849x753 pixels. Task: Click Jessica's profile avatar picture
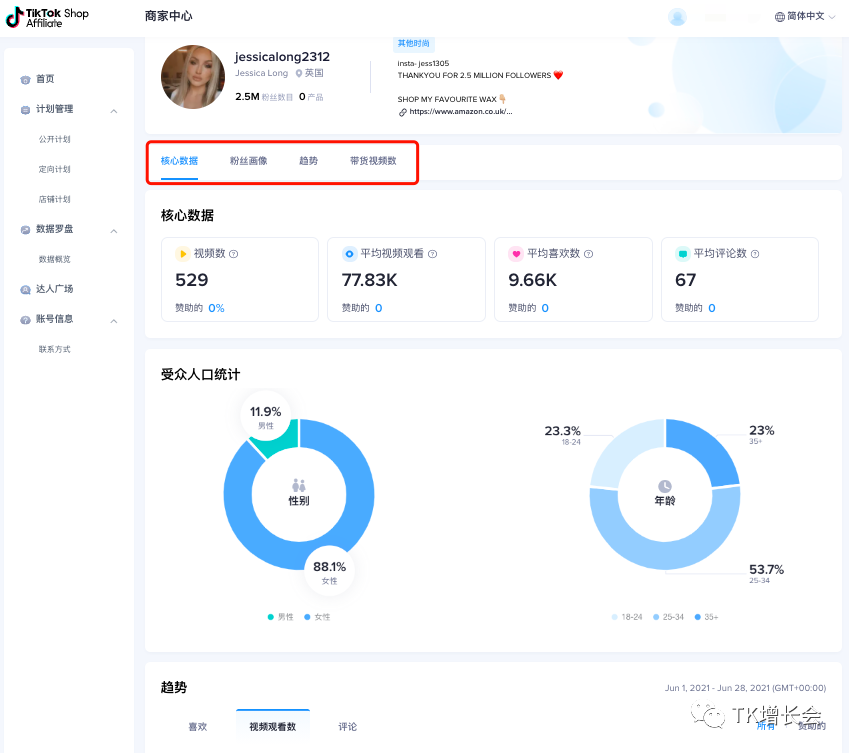pyautogui.click(x=193, y=77)
